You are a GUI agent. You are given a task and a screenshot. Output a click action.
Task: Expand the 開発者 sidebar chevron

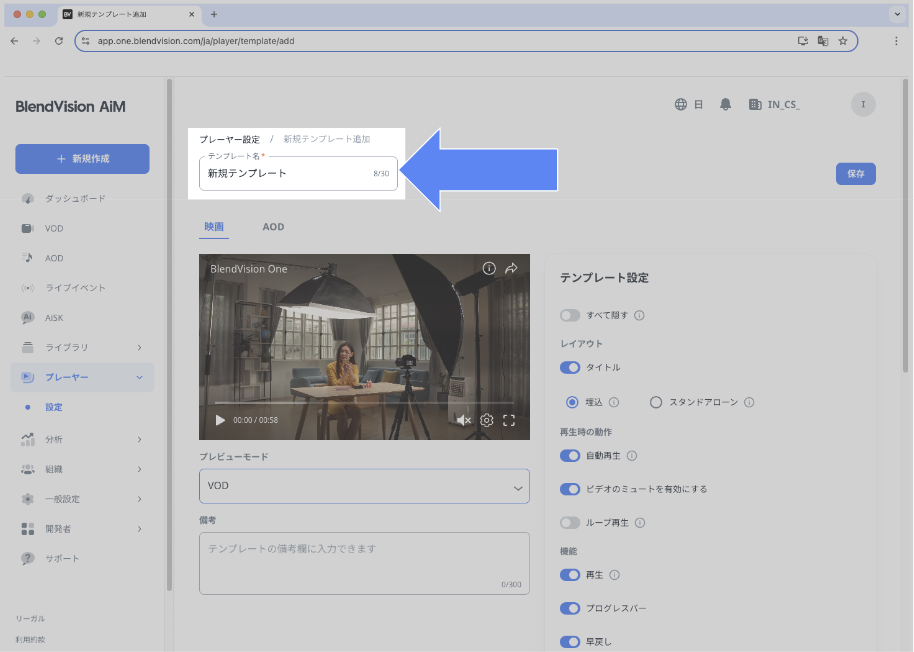139,528
